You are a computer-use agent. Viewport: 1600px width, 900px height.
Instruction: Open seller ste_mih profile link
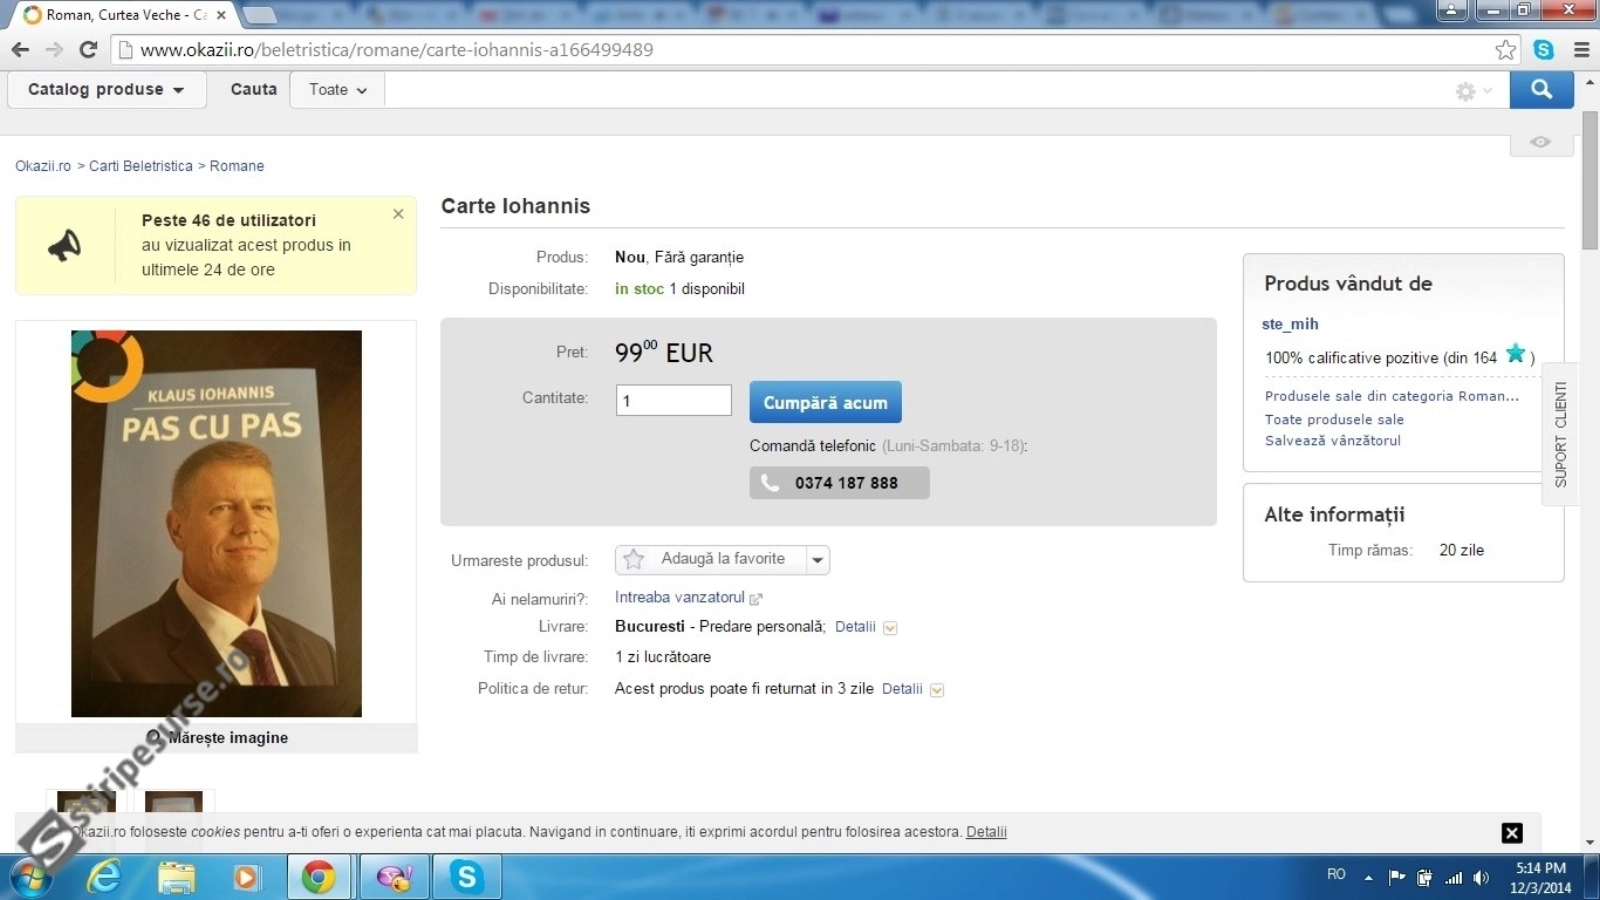(x=1289, y=324)
